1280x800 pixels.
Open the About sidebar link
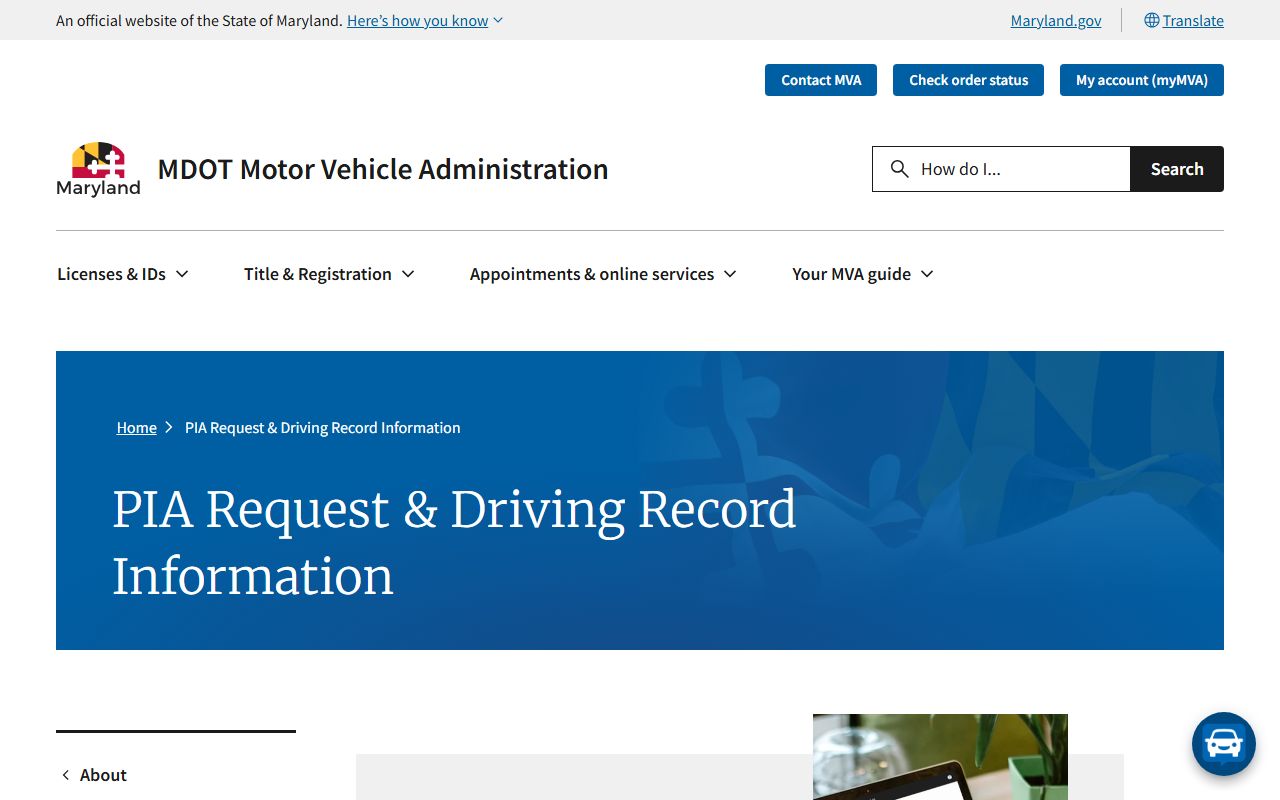tap(103, 775)
